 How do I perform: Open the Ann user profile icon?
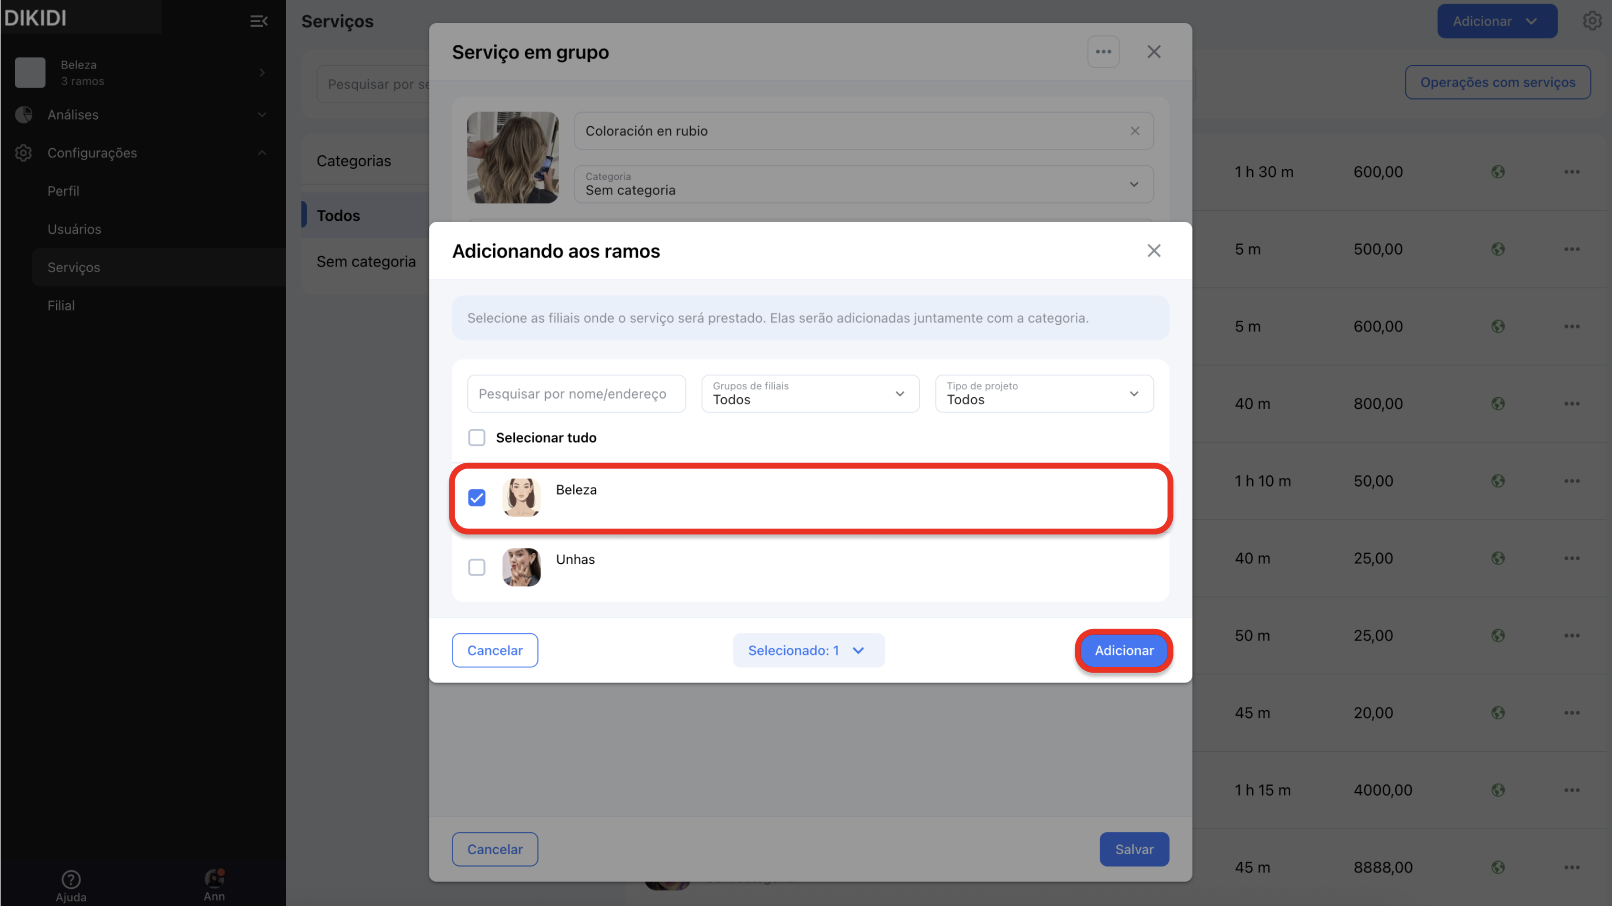[214, 879]
